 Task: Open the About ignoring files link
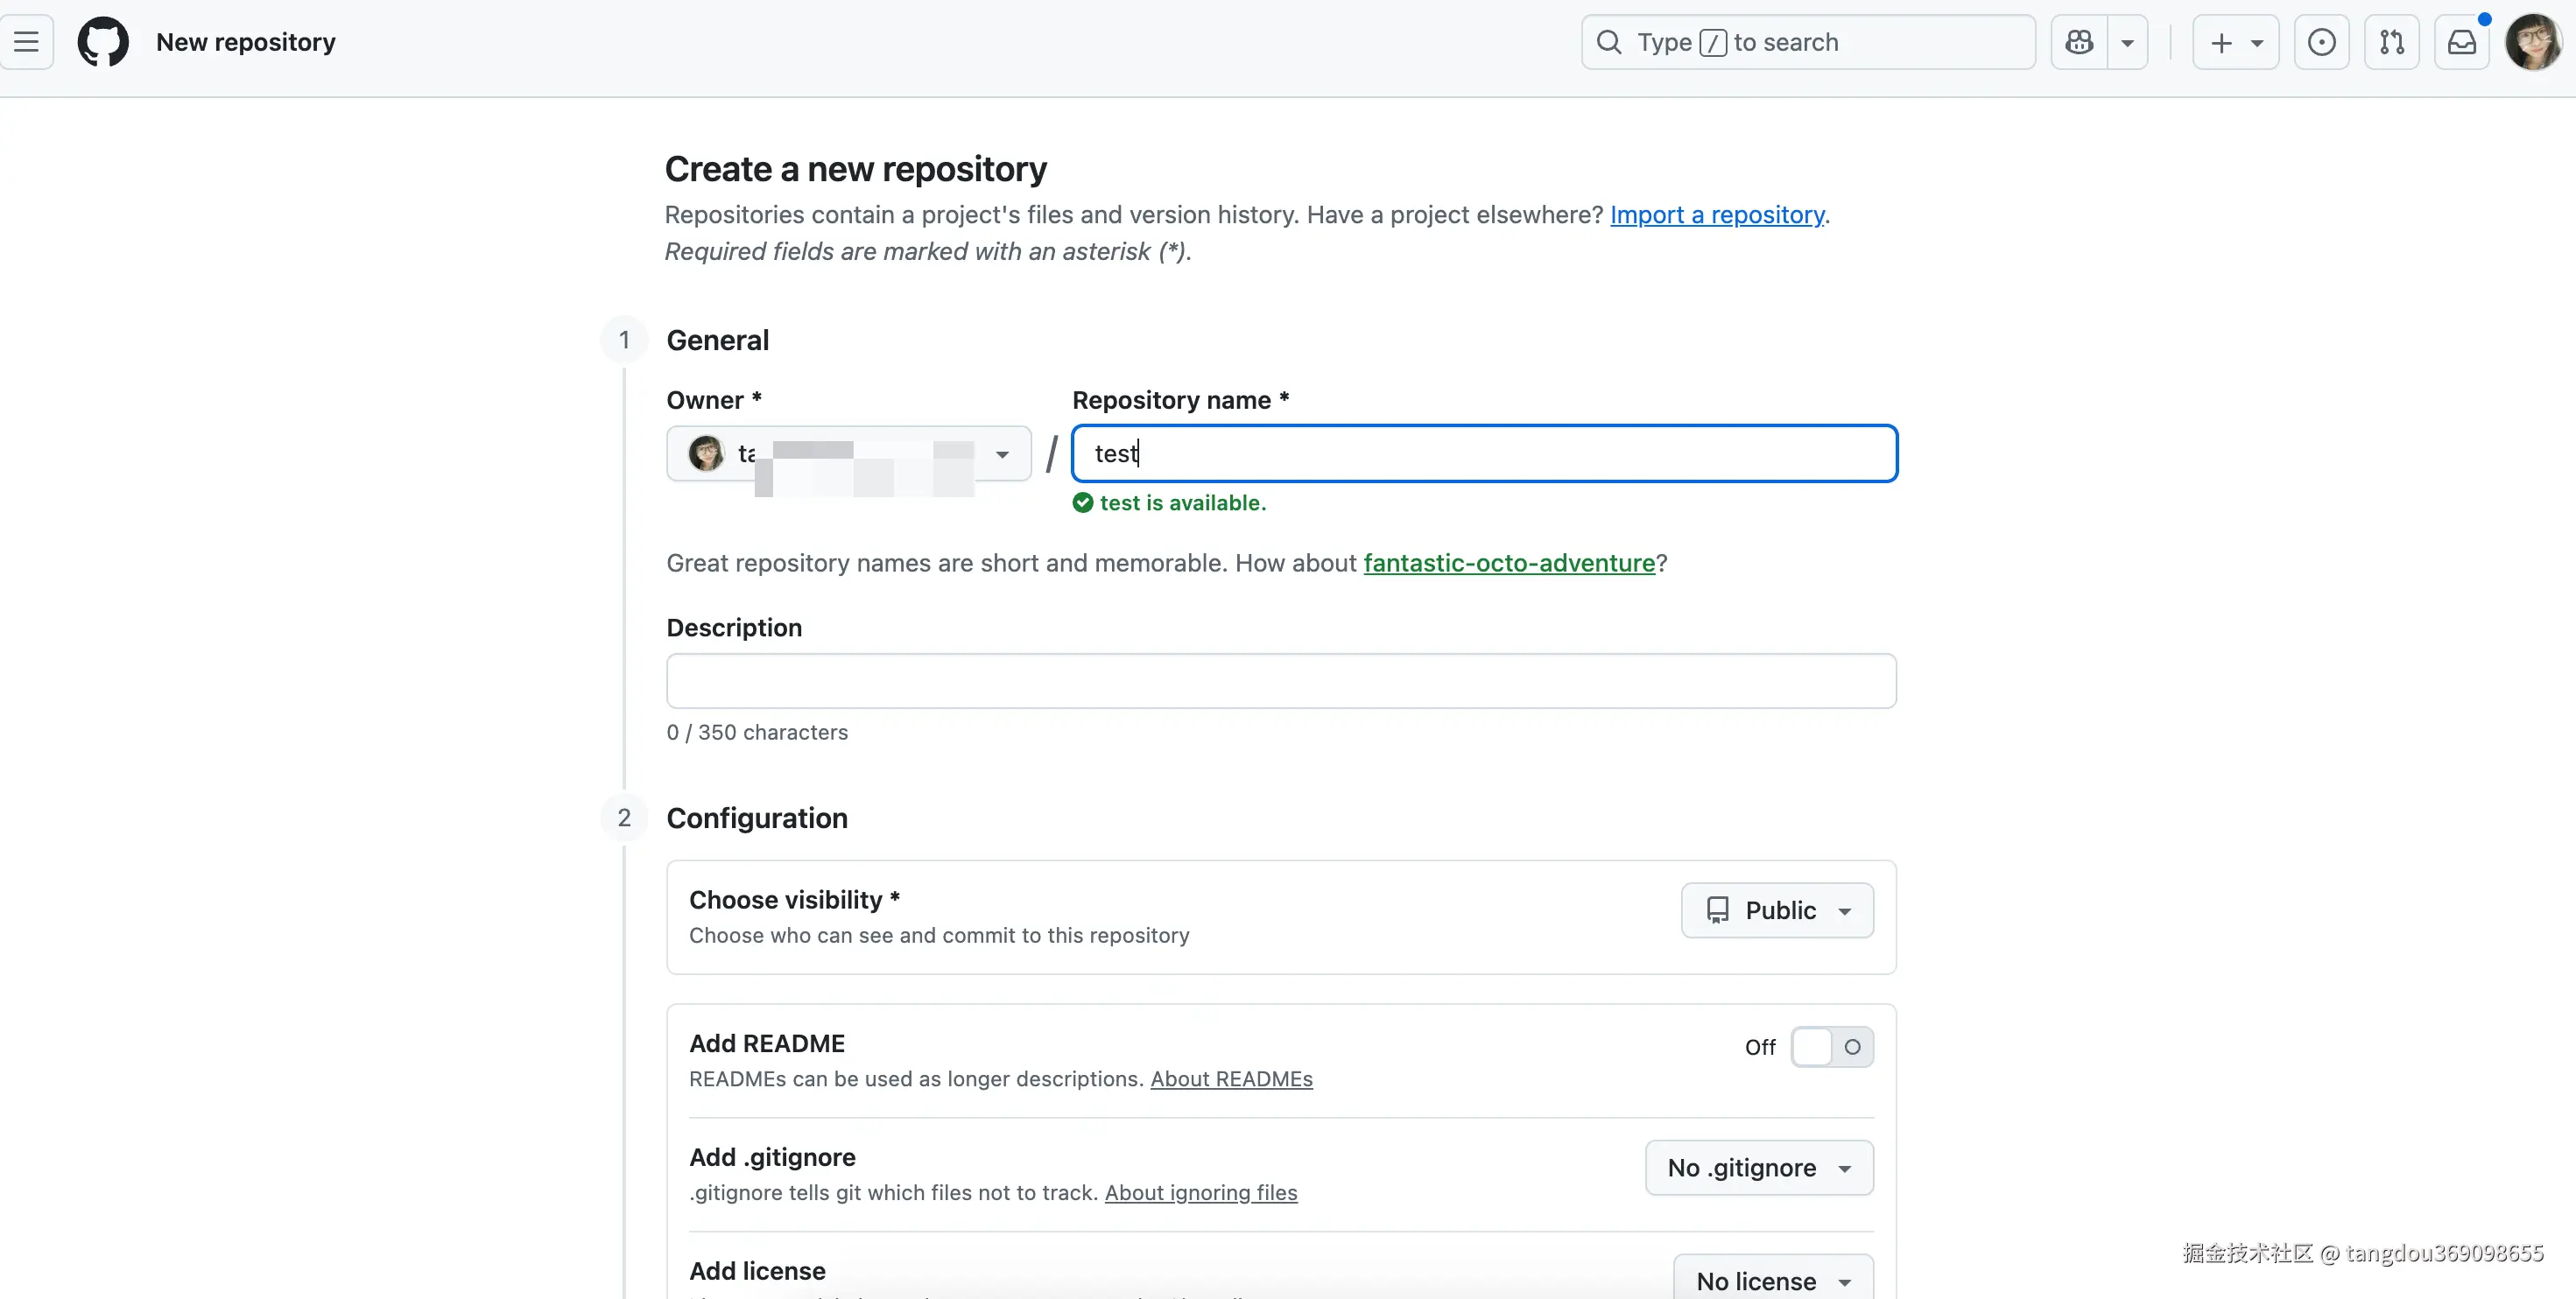click(x=1200, y=1193)
